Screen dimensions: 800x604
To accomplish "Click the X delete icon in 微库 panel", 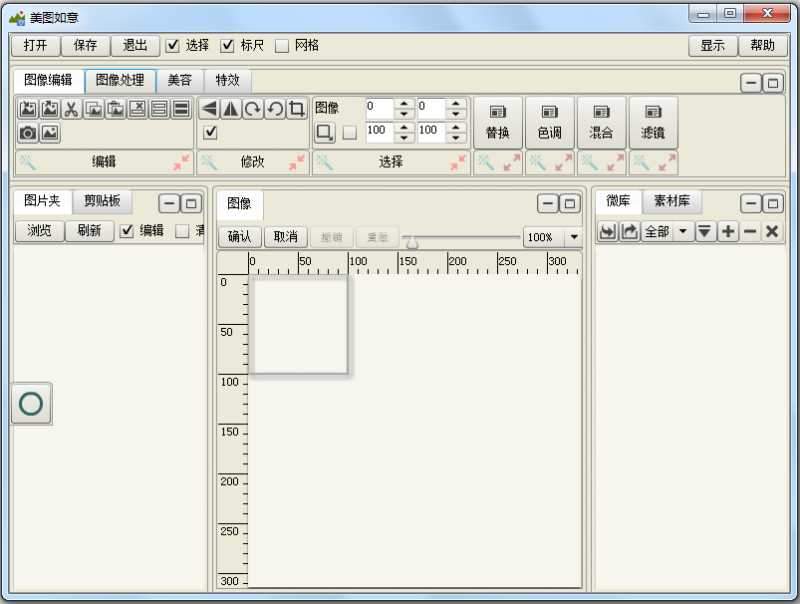I will tap(771, 231).
